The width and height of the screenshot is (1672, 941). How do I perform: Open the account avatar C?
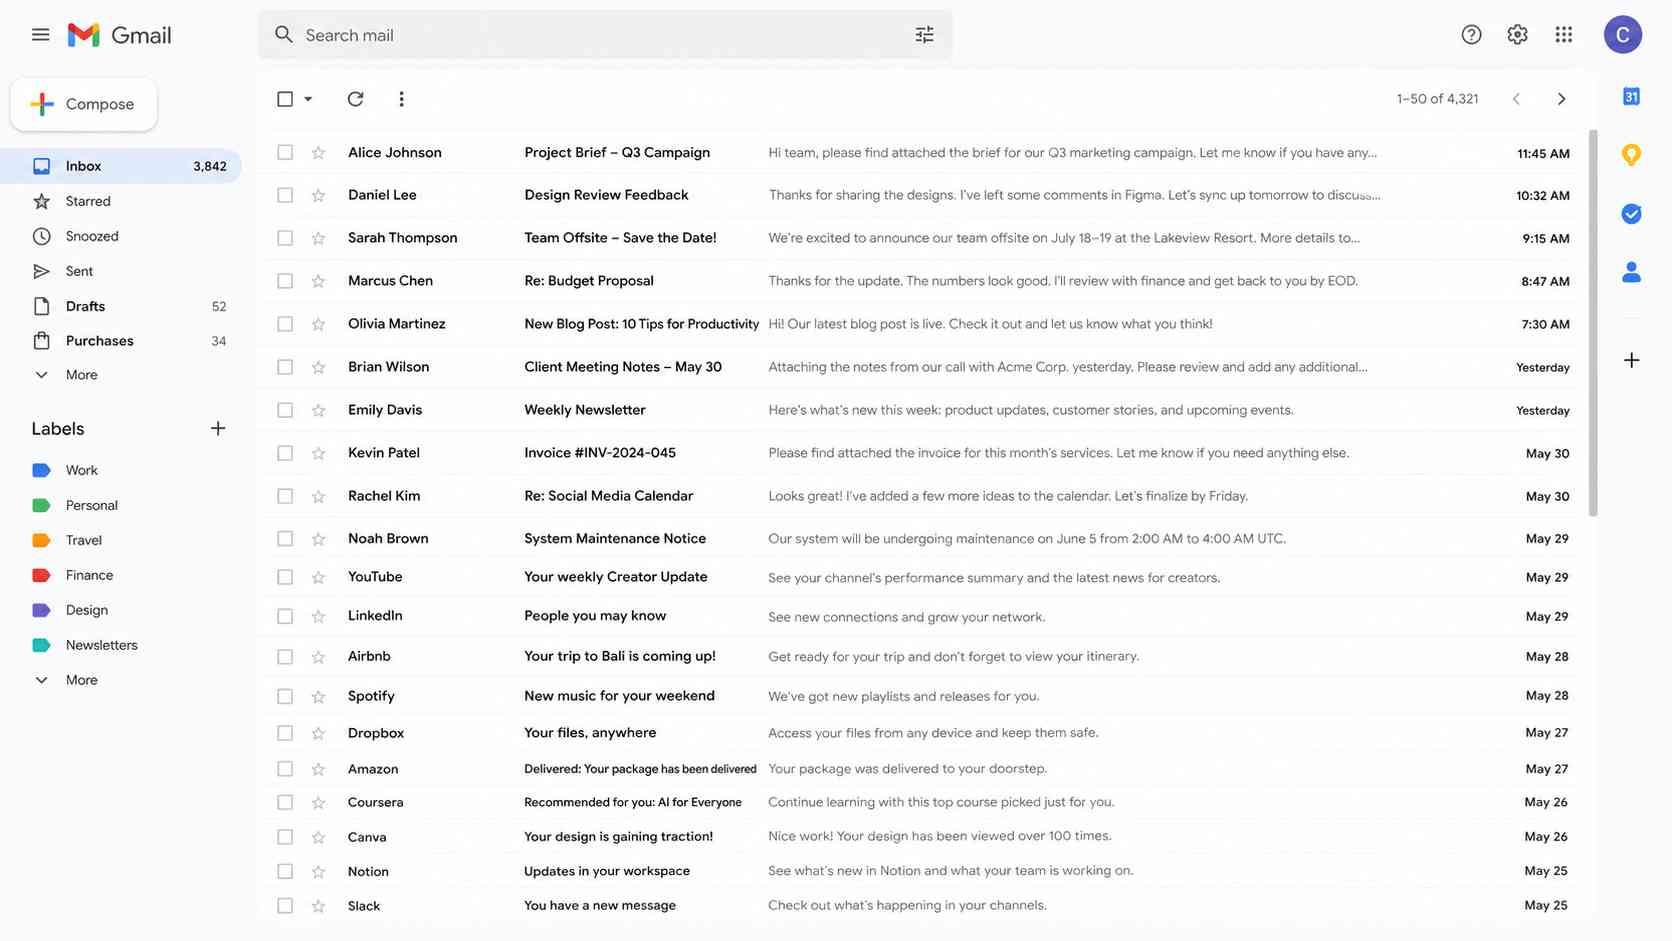click(x=1623, y=35)
